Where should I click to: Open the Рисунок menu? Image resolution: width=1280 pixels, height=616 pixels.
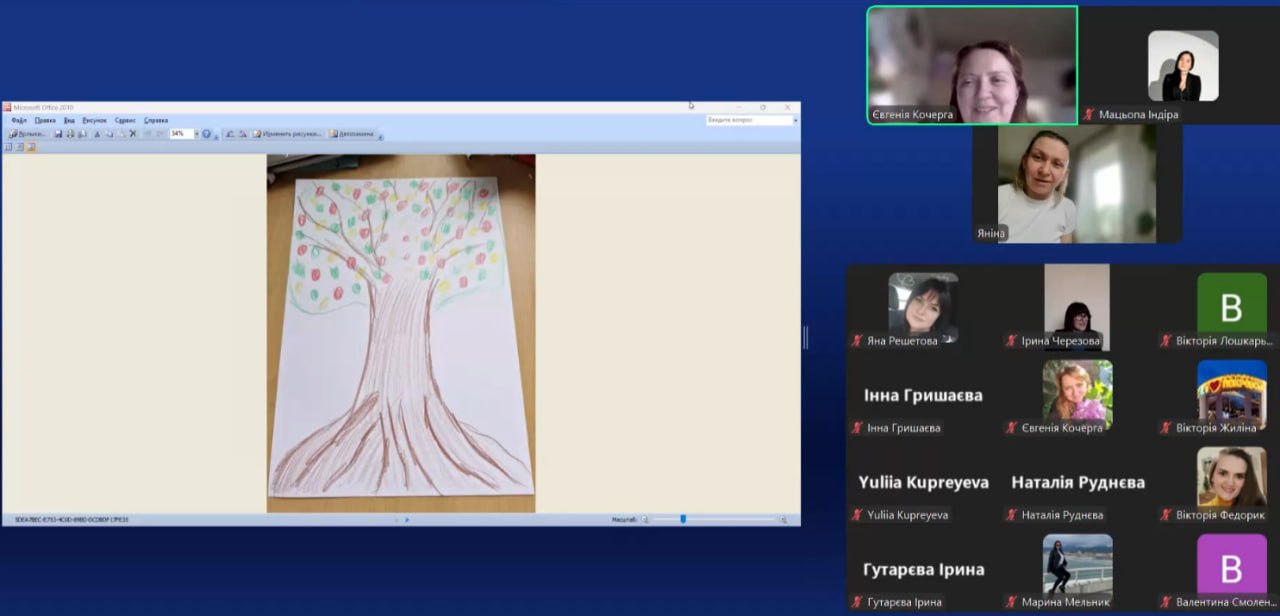pyautogui.click(x=94, y=120)
